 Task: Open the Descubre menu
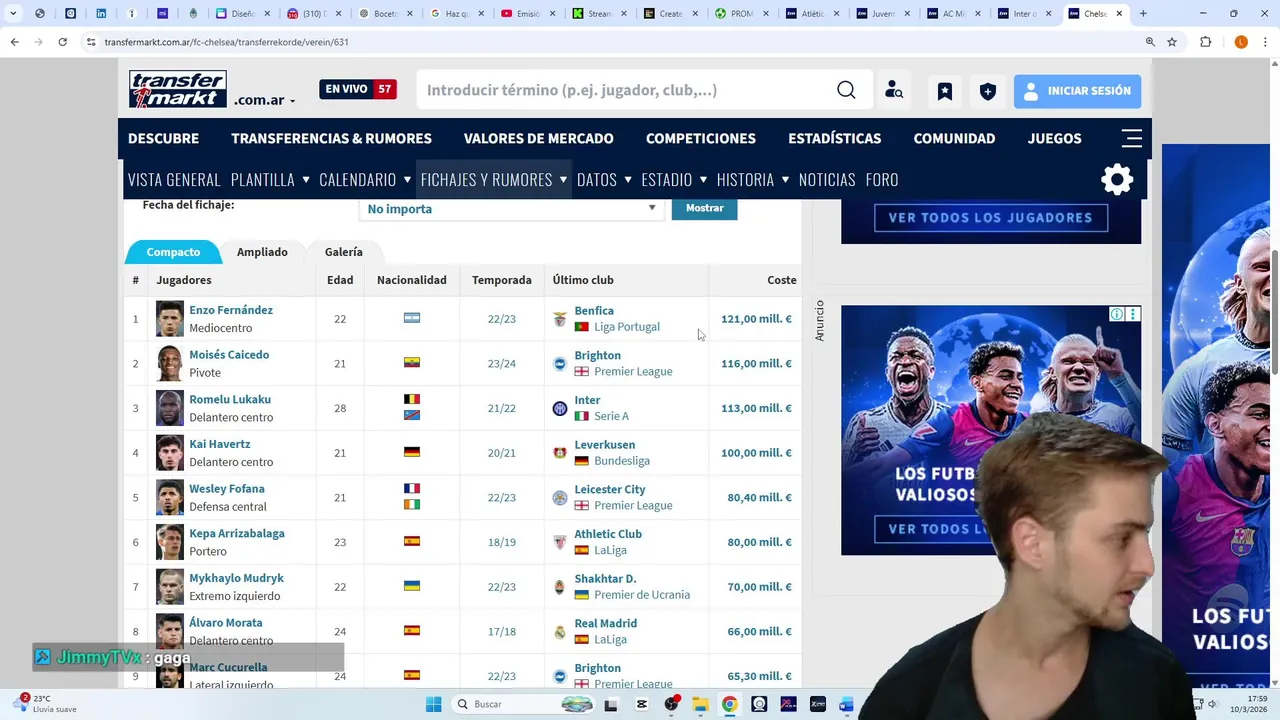[x=163, y=139]
